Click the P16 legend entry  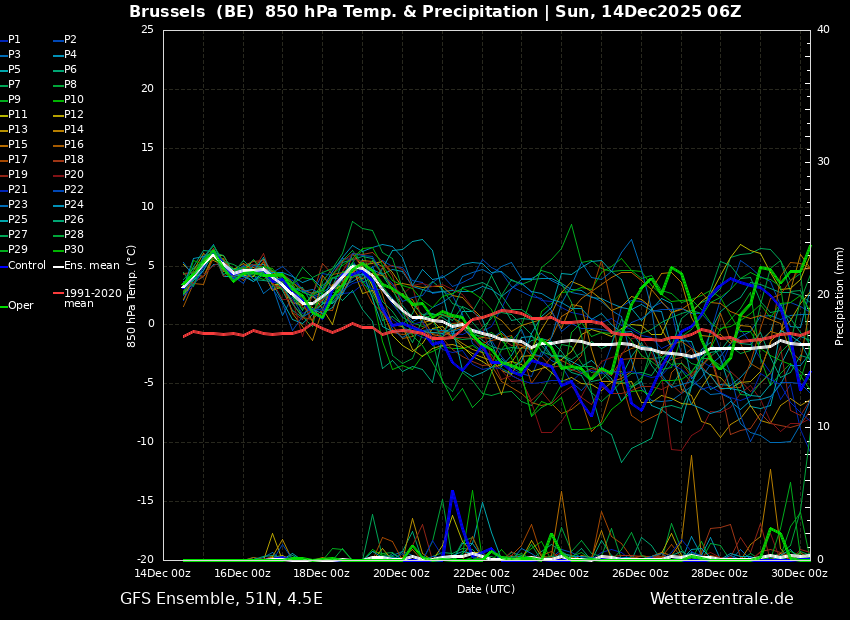point(74,145)
